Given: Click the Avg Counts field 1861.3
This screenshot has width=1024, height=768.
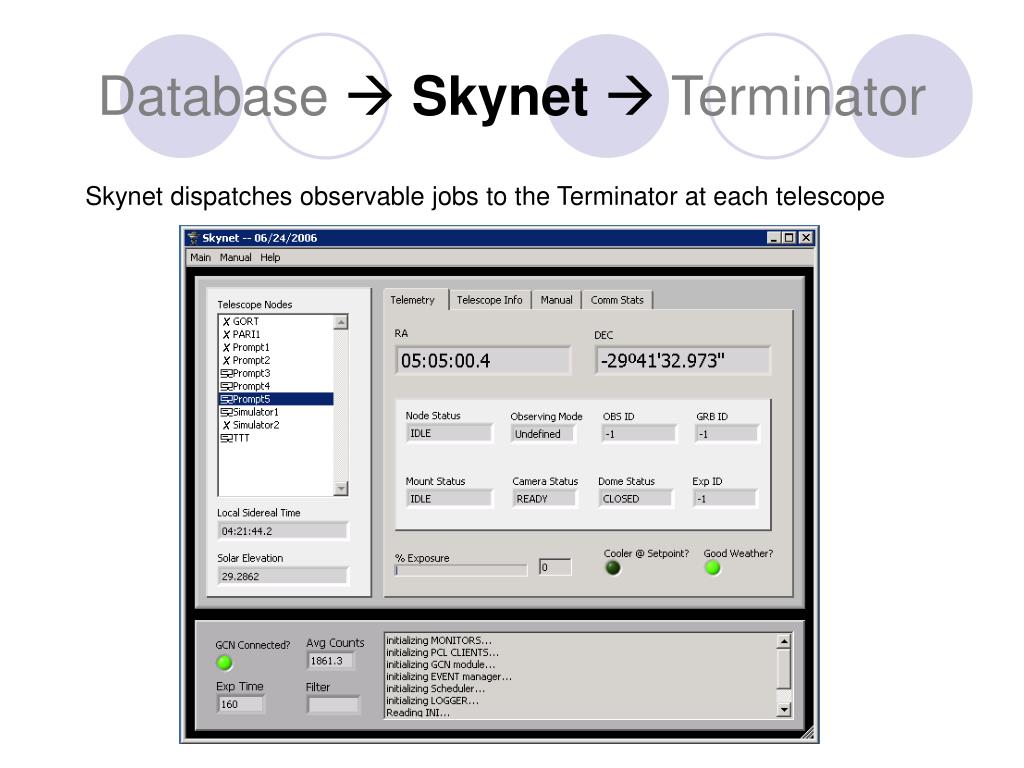Looking at the screenshot, I should (330, 661).
